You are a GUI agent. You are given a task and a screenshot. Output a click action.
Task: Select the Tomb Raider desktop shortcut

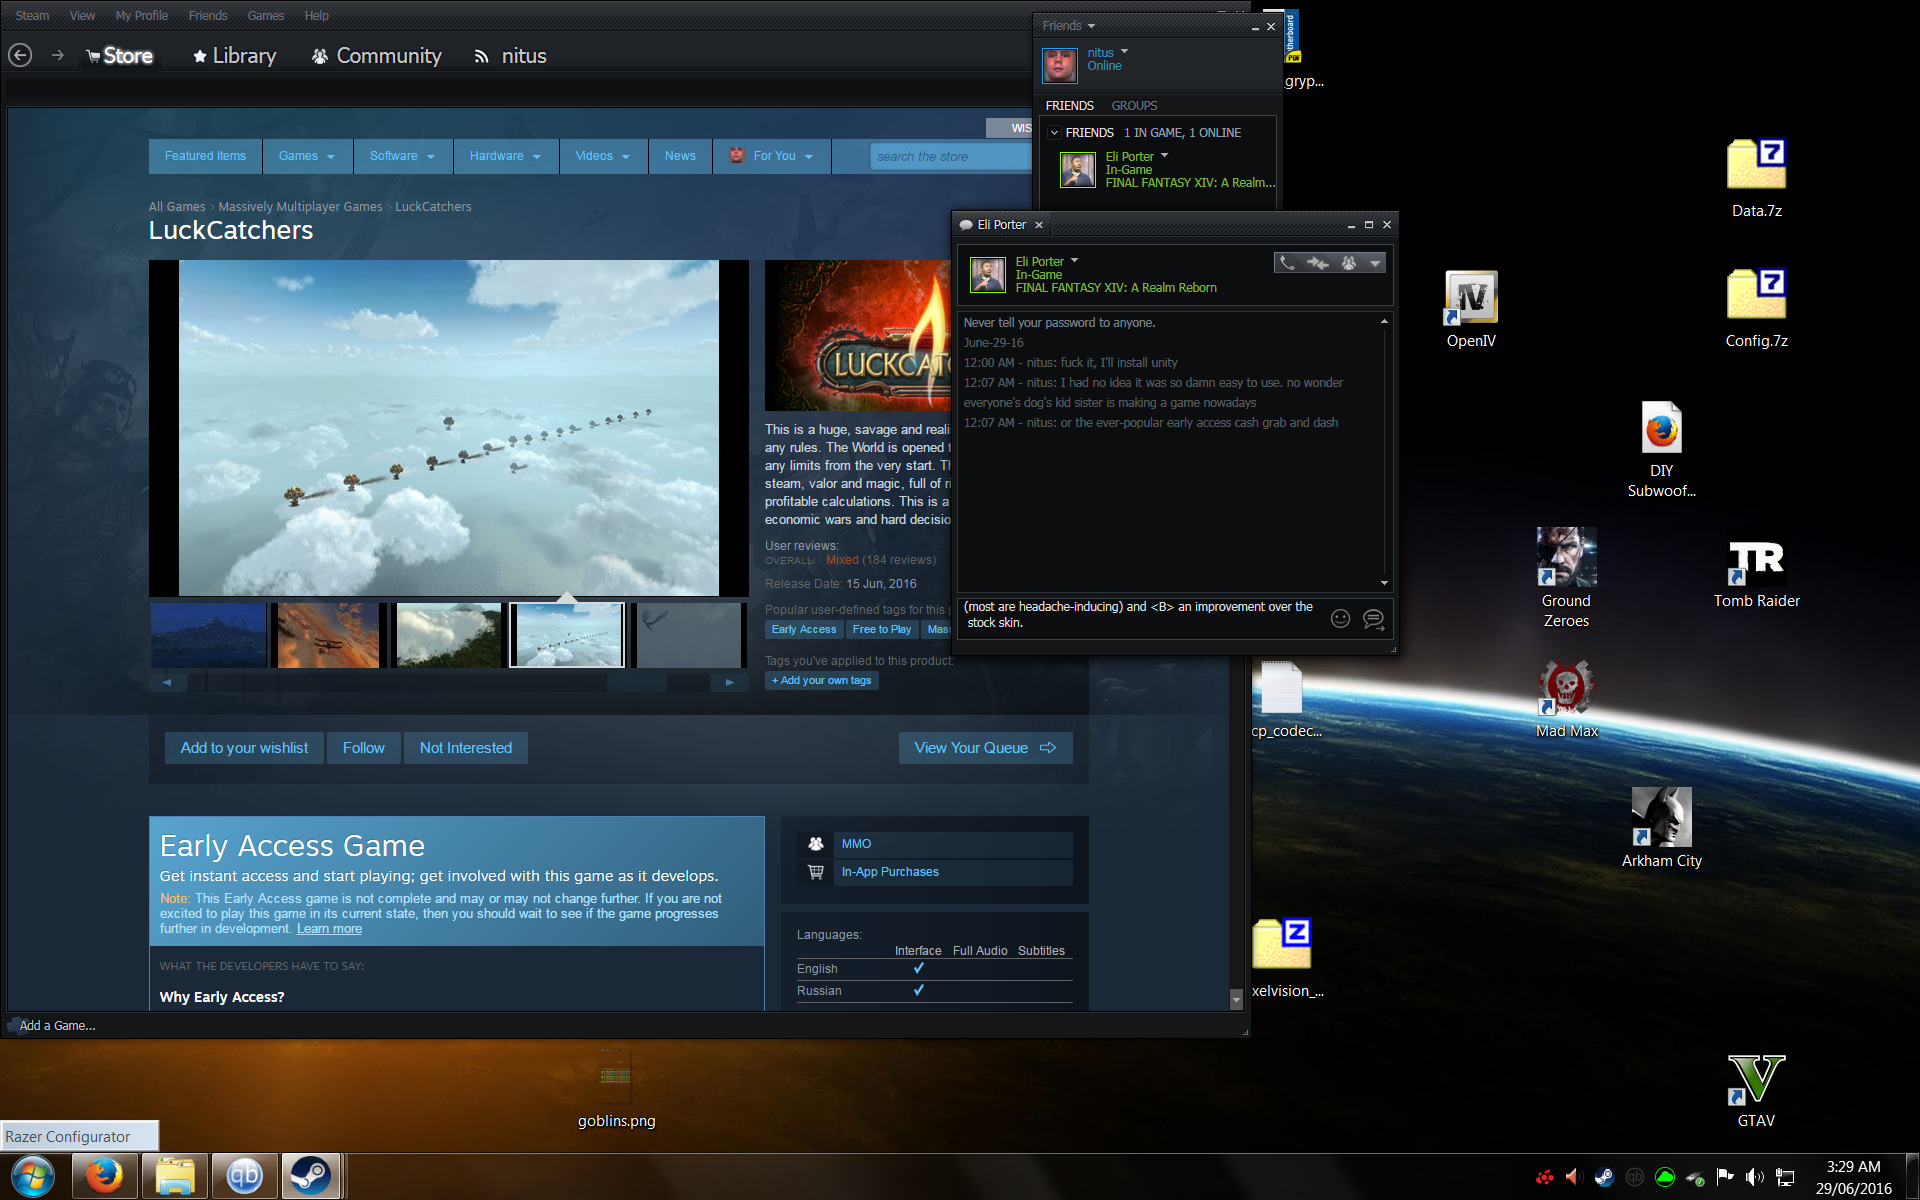[1757, 575]
